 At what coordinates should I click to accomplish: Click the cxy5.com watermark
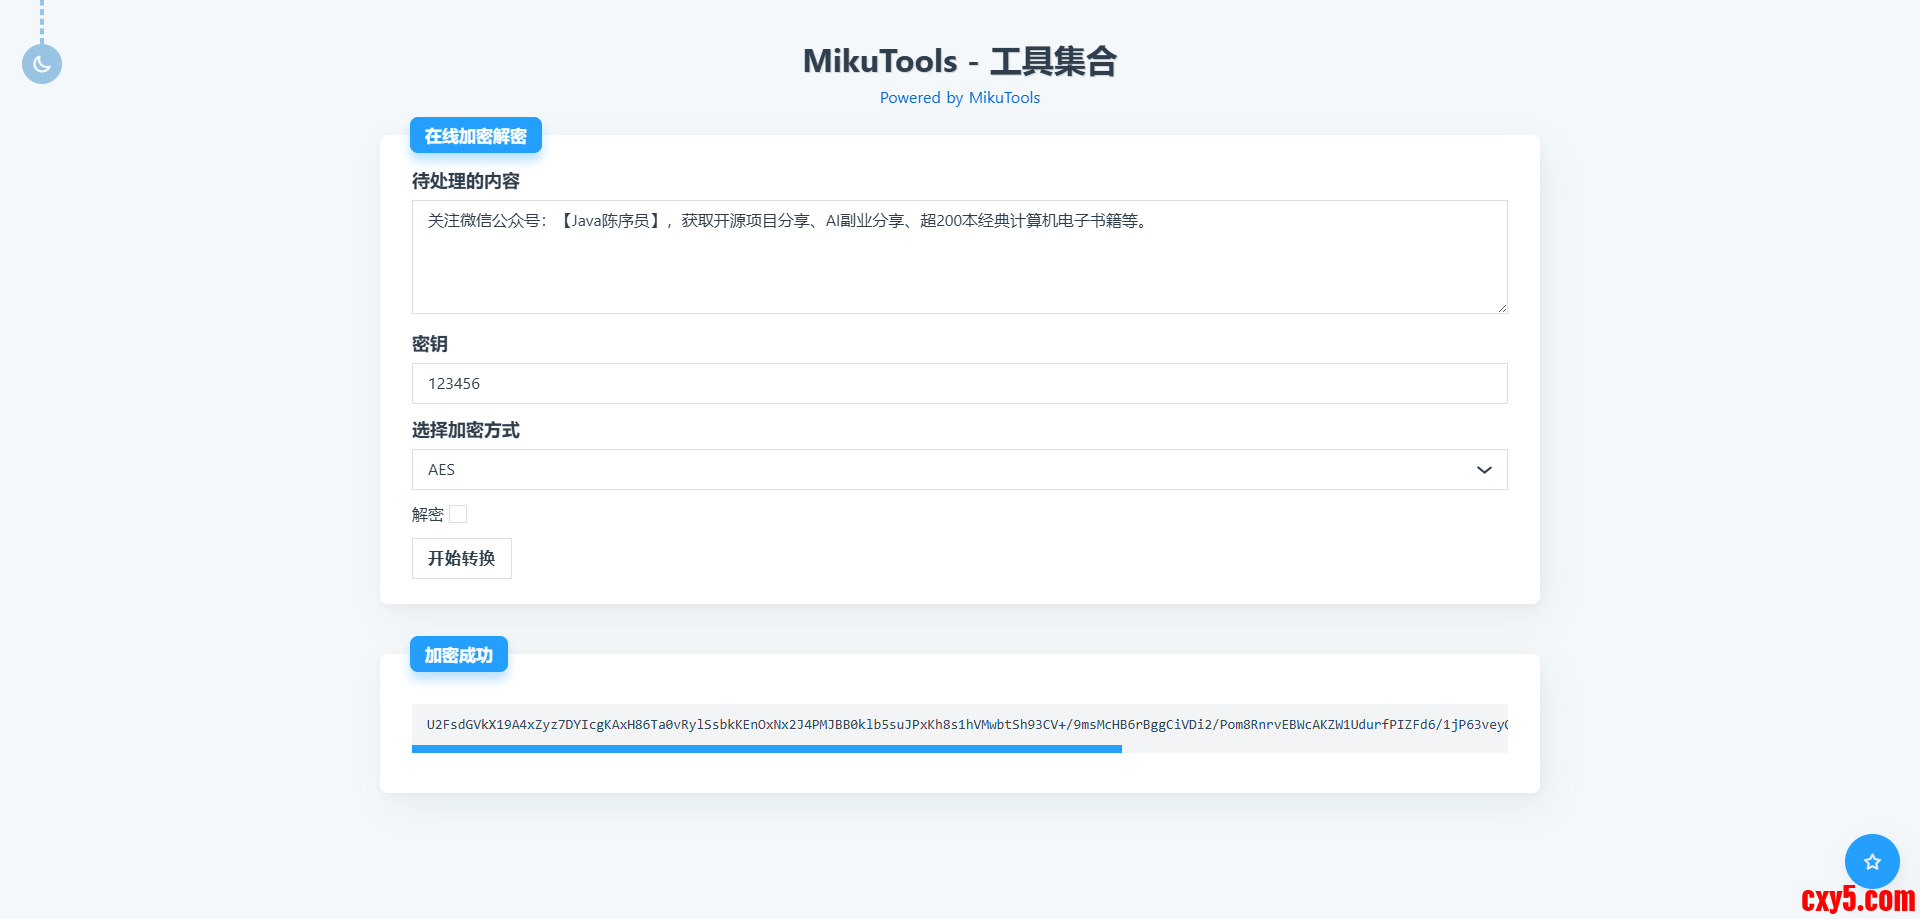click(1857, 899)
